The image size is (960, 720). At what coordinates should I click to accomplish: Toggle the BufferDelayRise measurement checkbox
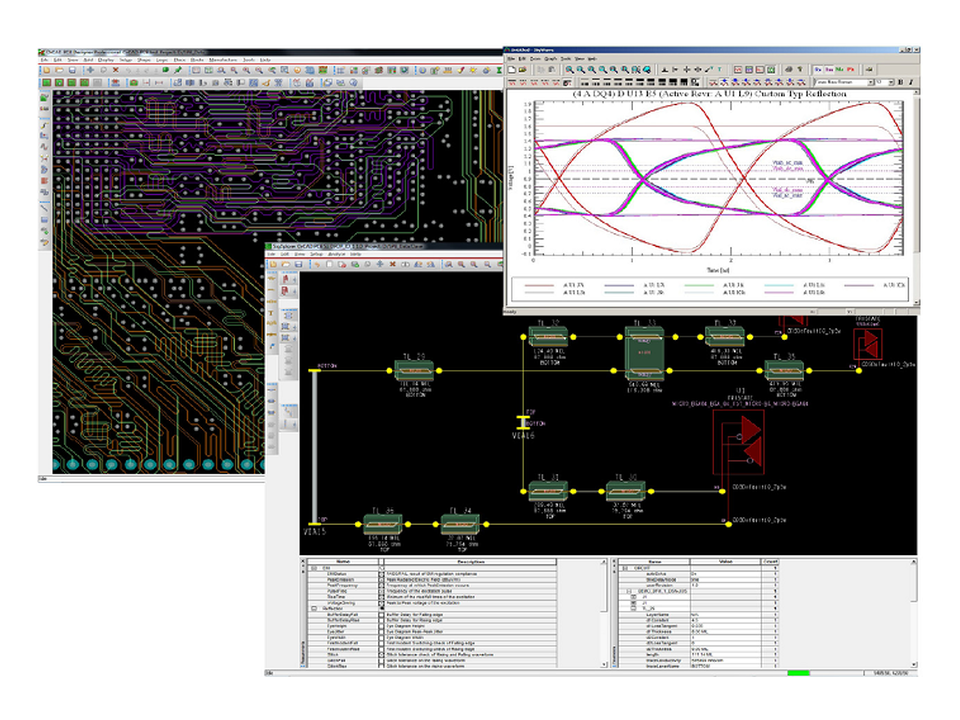(x=381, y=621)
